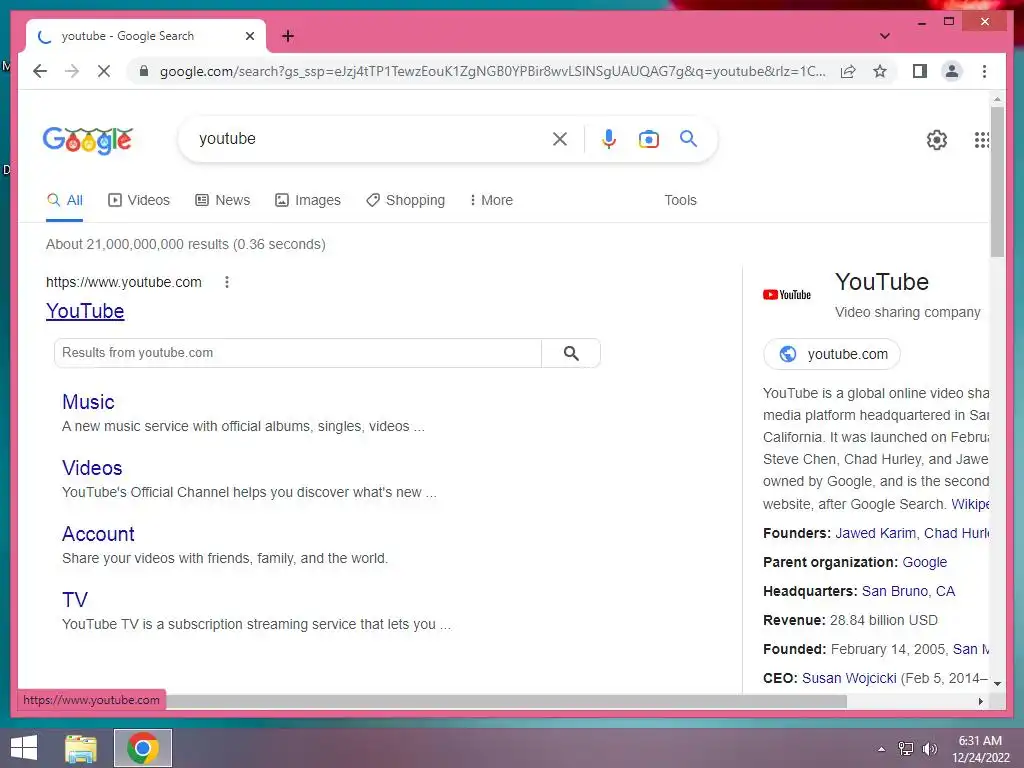
Task: Search by image with the camera lens icon
Action: coord(648,138)
